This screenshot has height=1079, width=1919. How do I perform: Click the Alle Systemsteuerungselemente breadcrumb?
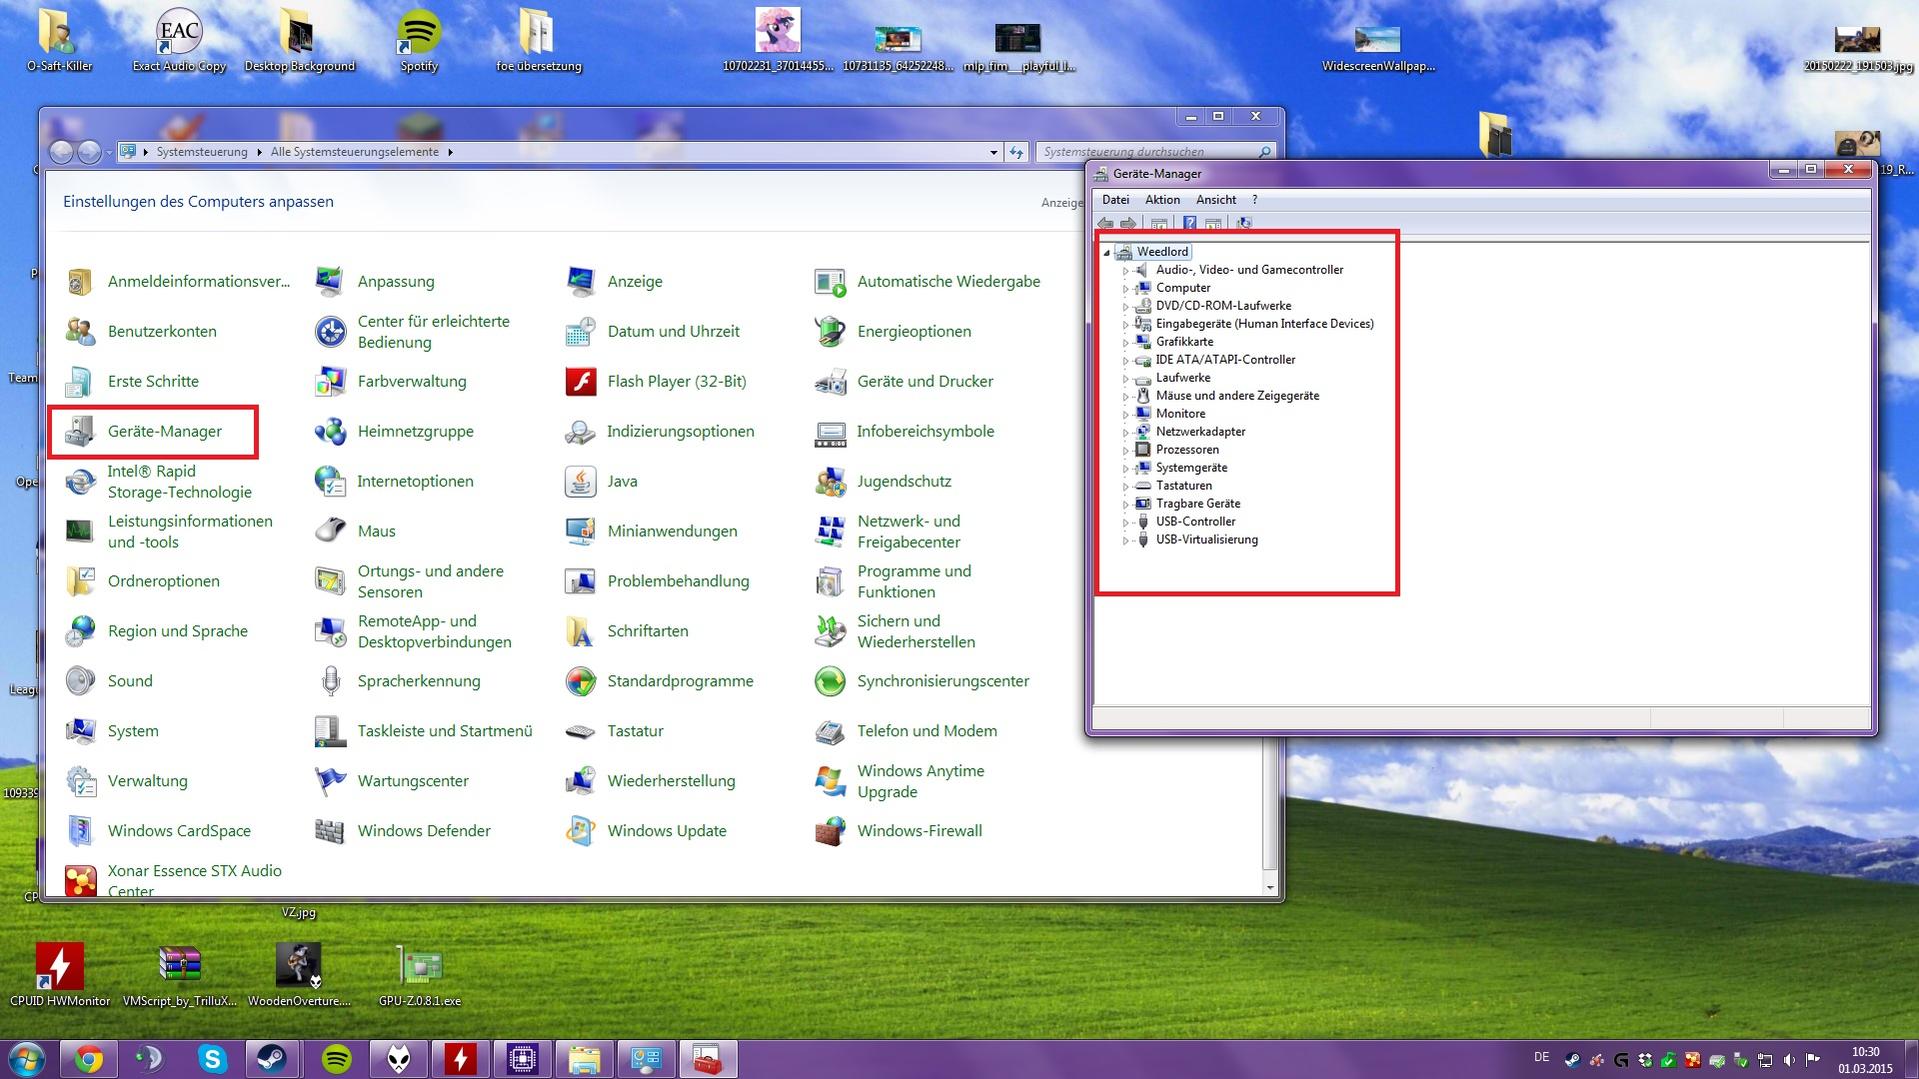(x=354, y=152)
